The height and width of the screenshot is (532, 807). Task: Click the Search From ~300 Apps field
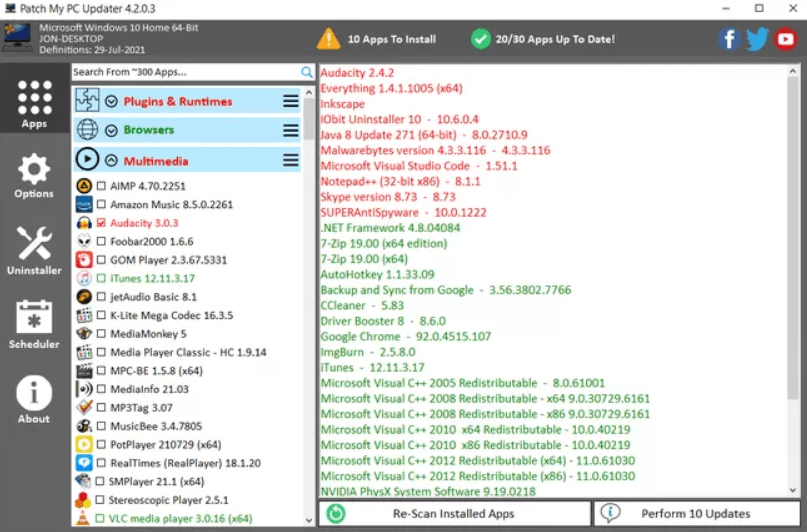(x=185, y=72)
